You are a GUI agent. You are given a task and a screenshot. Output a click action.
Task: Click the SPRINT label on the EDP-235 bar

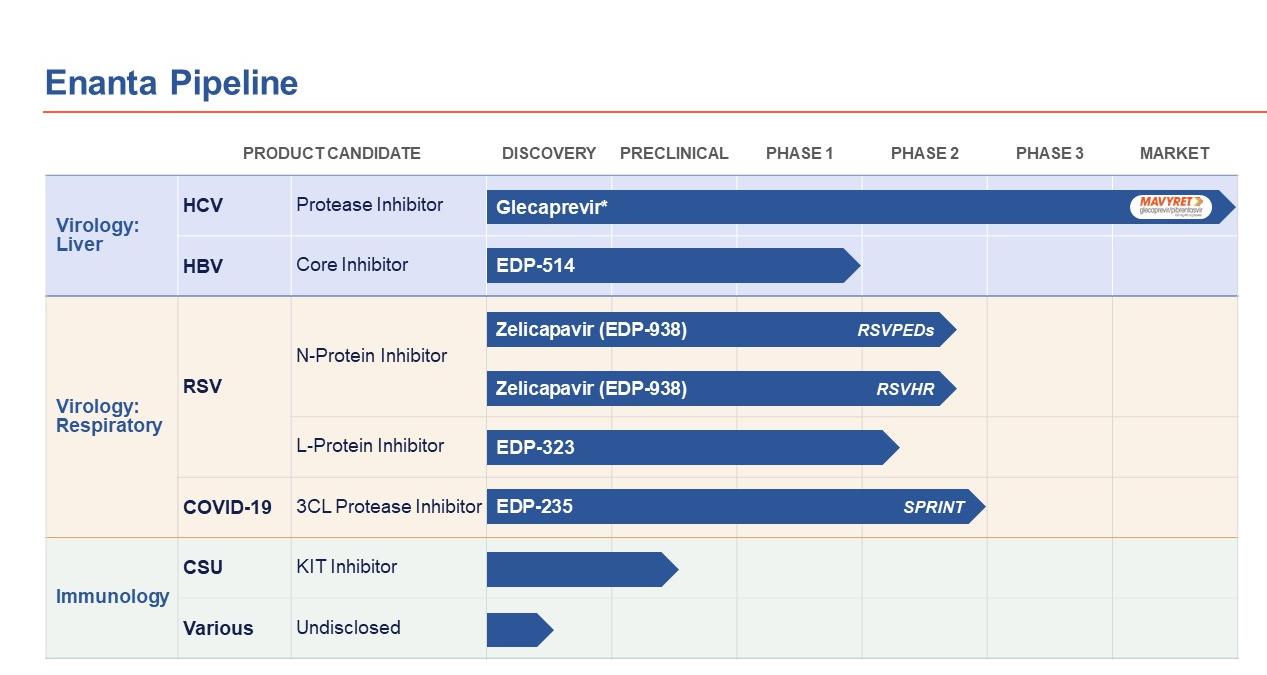pyautogui.click(x=934, y=507)
